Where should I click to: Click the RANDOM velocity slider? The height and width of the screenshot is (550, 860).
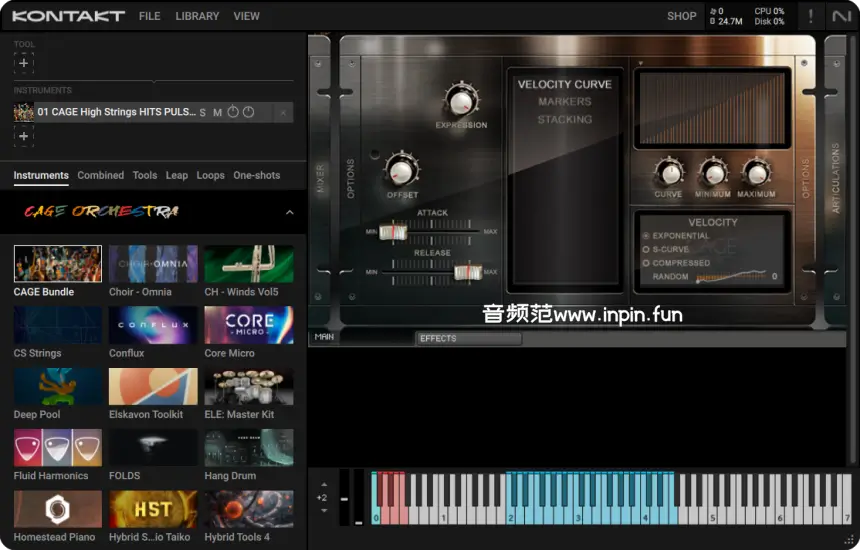point(731,277)
